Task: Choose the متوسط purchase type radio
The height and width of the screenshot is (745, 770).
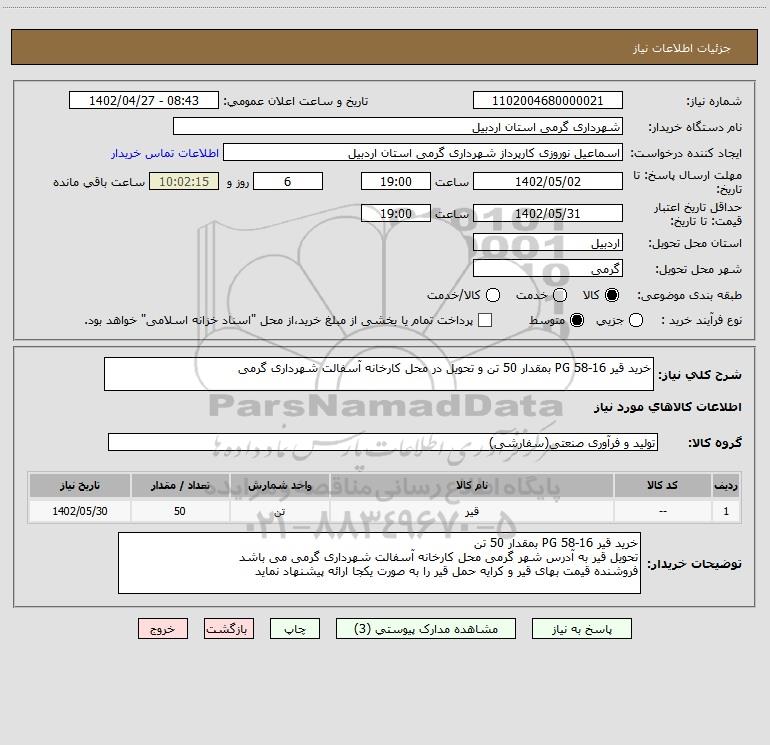Action: [x=577, y=321]
